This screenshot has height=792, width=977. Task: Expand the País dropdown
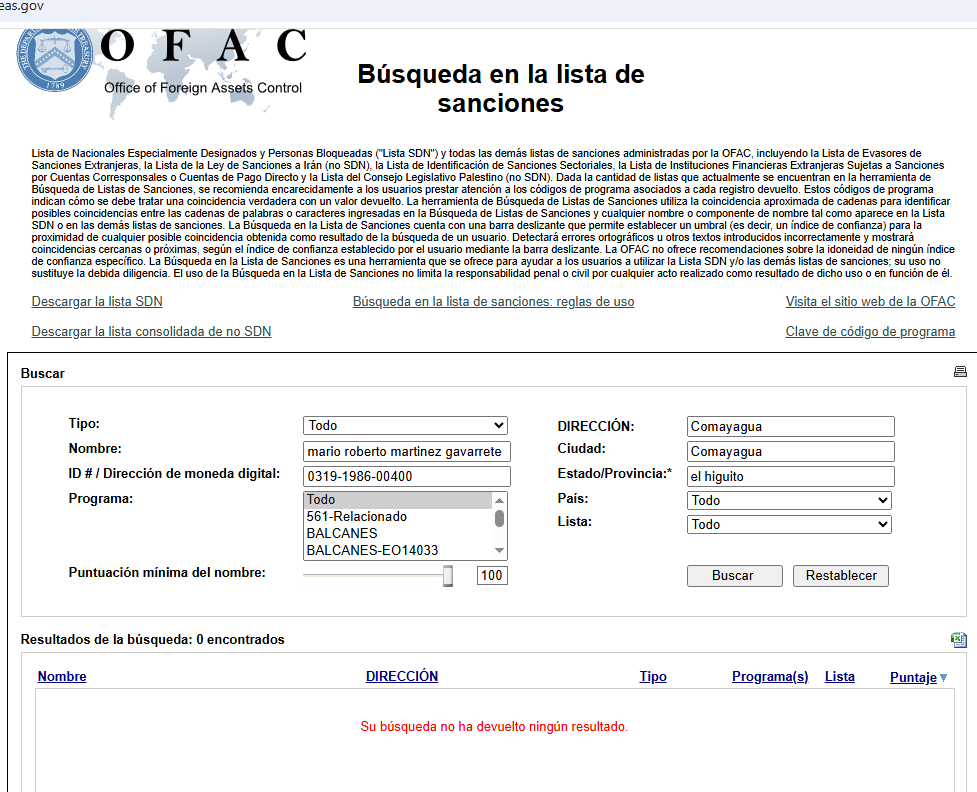pos(789,500)
